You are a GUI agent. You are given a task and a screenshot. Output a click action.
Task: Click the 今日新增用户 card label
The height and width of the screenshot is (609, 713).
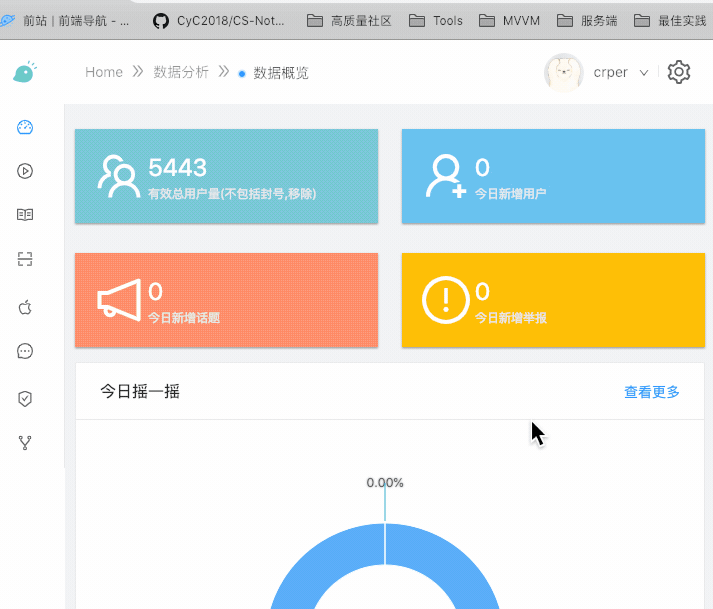[x=510, y=194]
